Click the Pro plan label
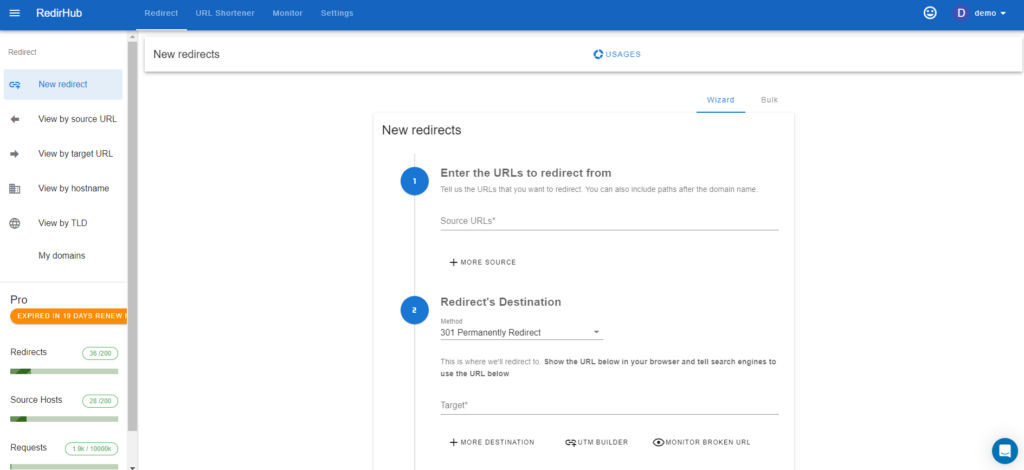The image size is (1024, 470). (x=19, y=300)
